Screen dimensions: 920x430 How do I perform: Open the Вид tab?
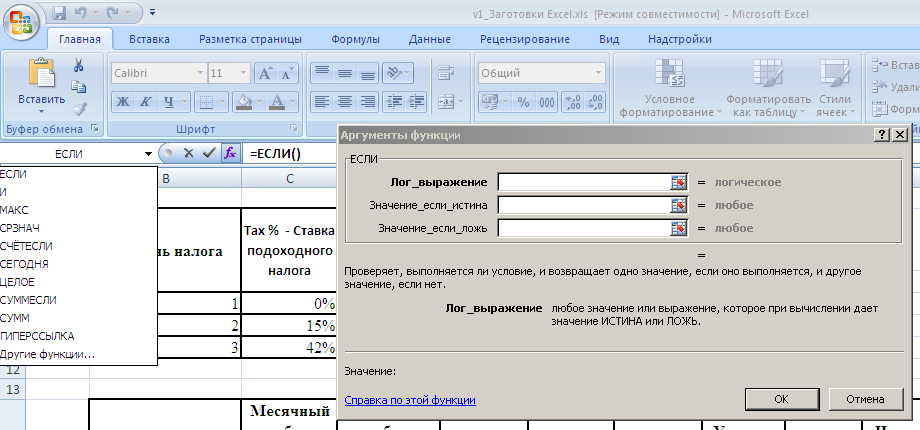609,39
